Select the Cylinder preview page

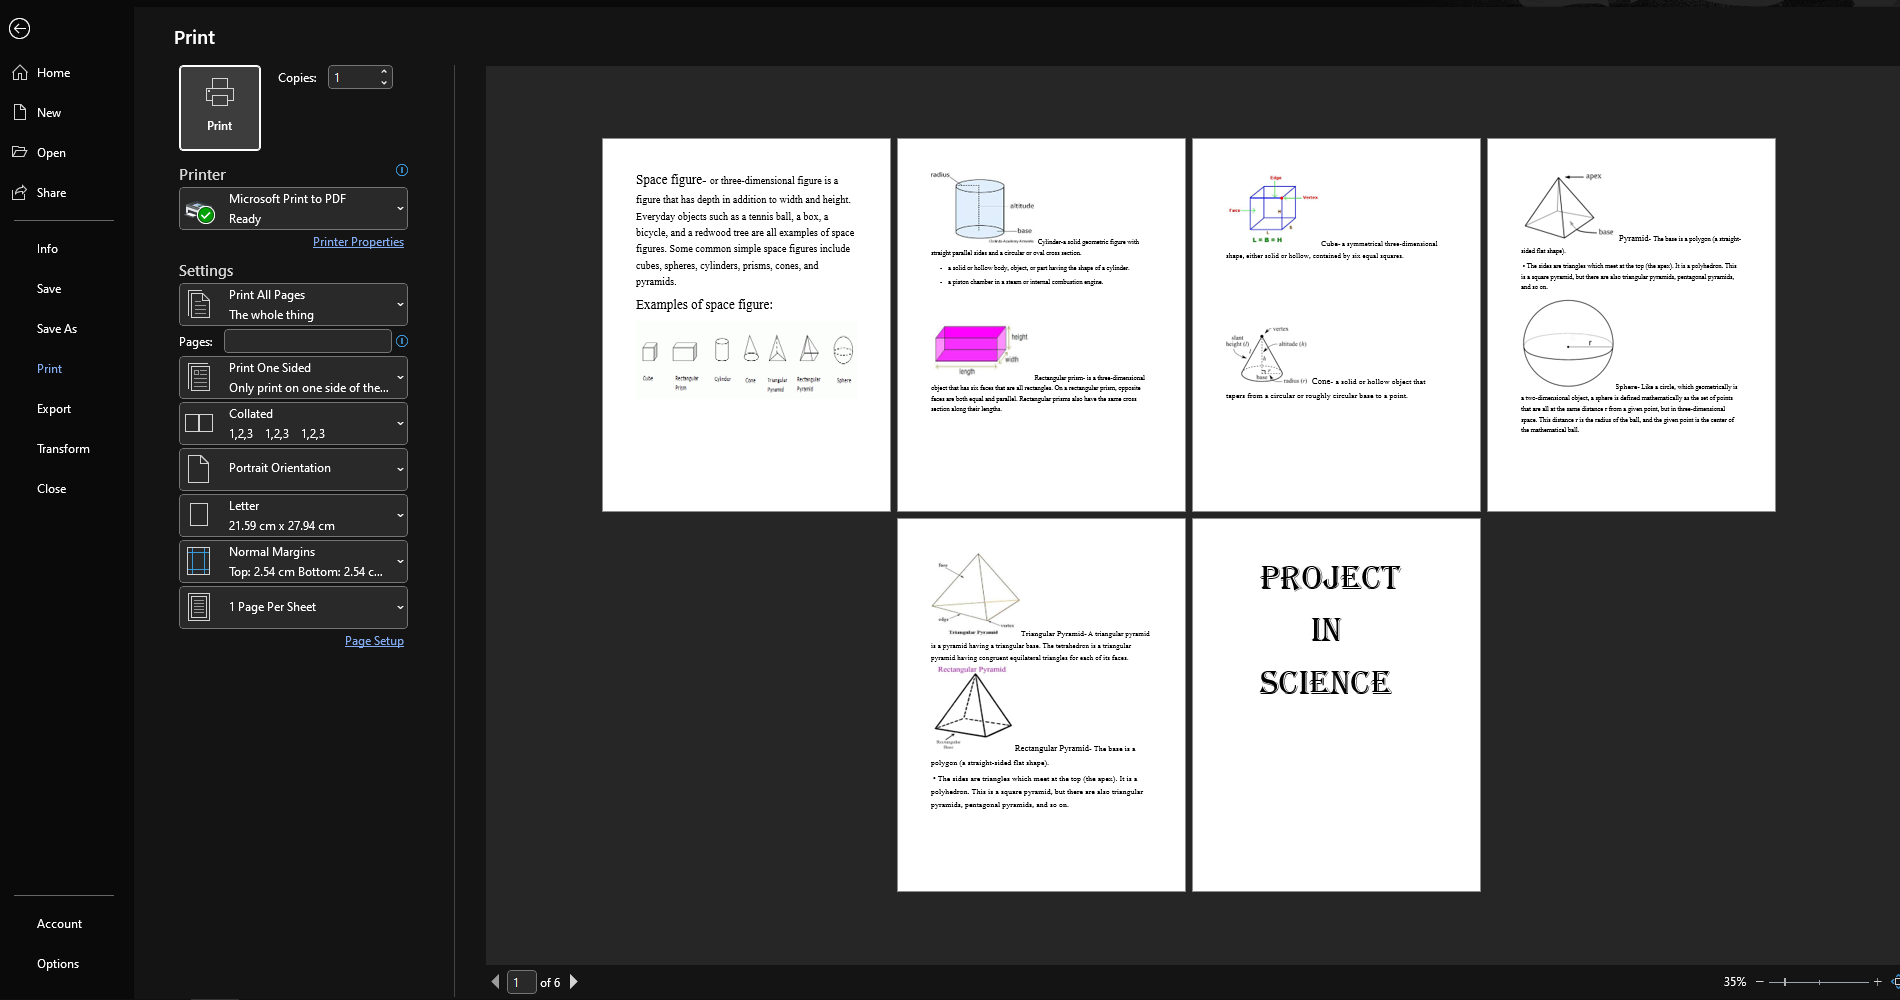pyautogui.click(x=1041, y=325)
